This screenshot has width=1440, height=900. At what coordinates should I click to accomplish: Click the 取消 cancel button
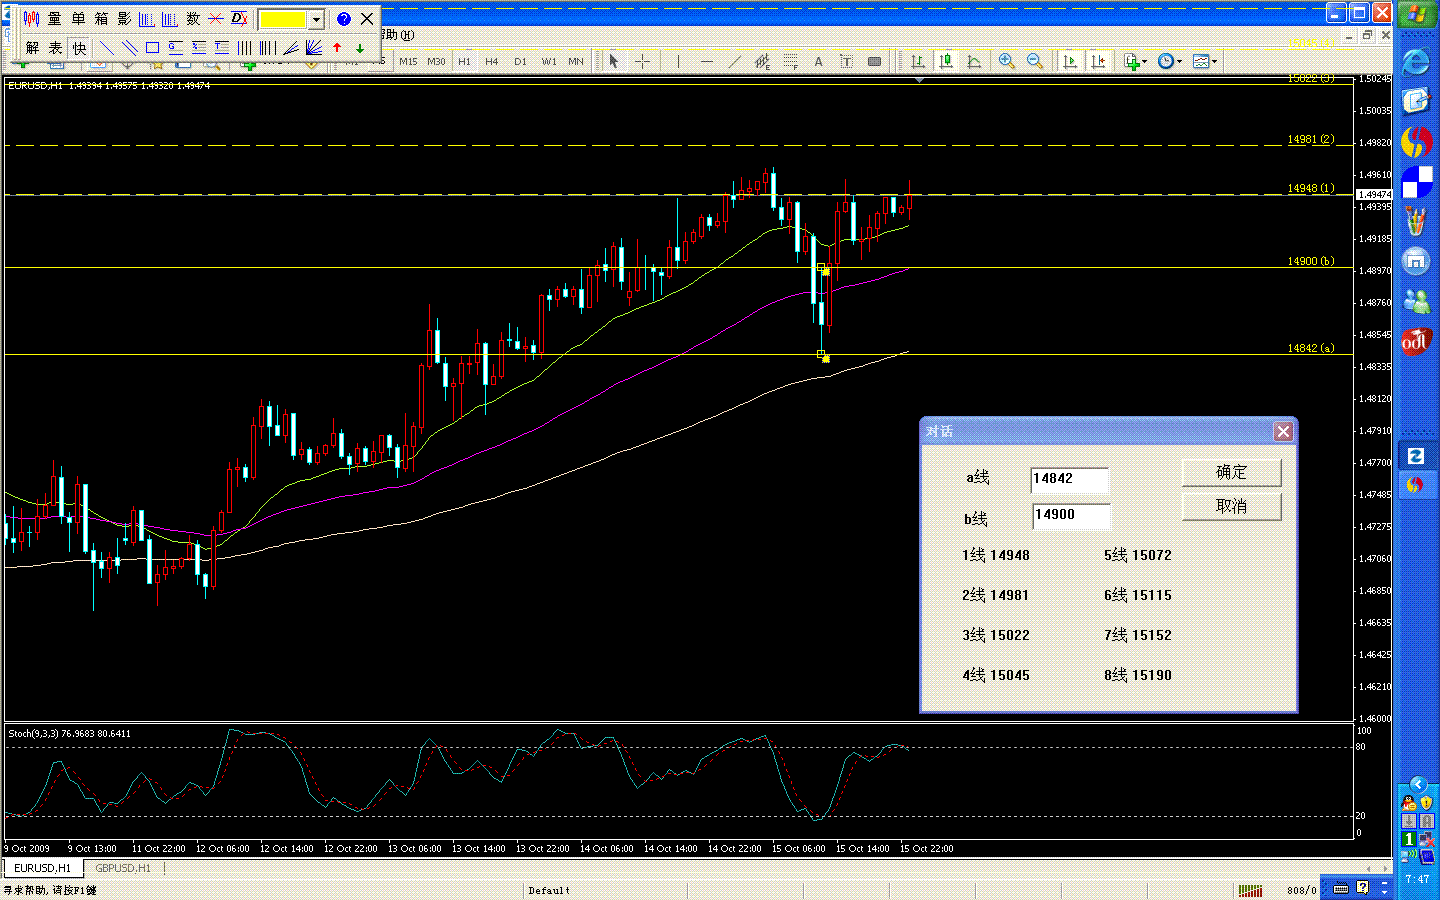(x=1231, y=506)
